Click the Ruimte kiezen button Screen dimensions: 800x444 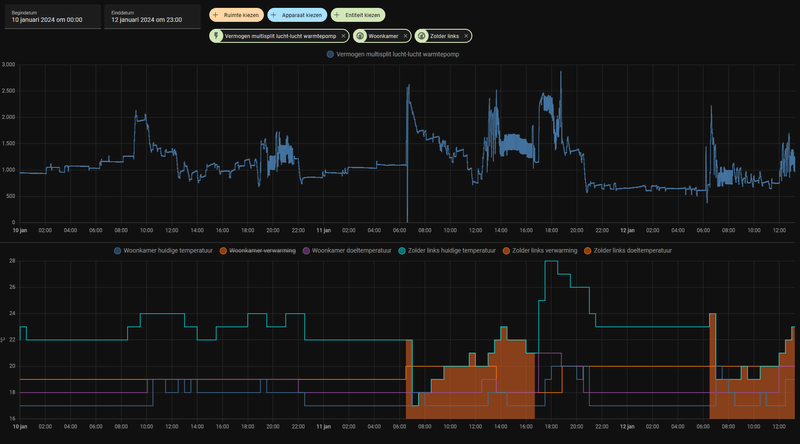(236, 15)
